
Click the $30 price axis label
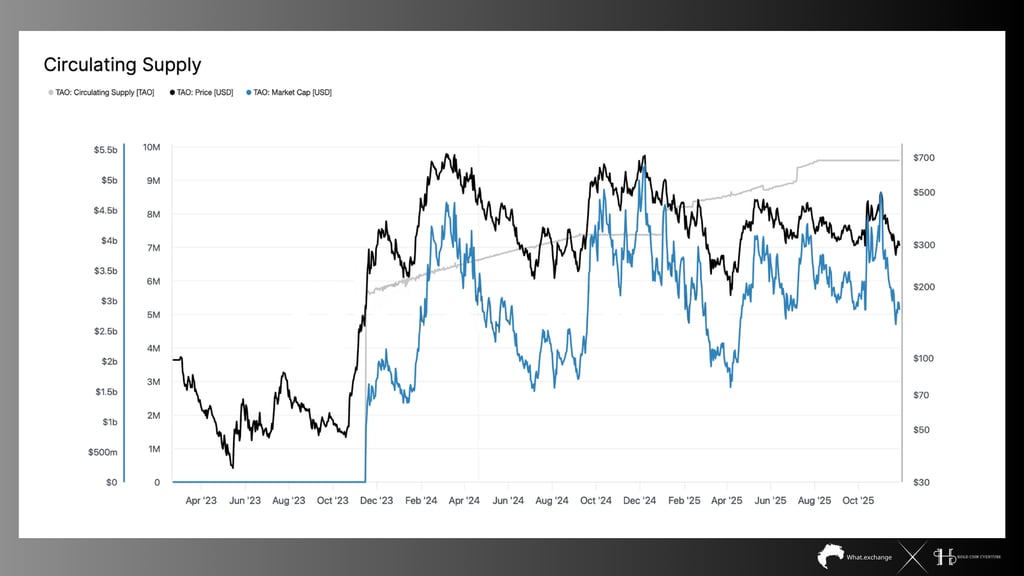point(921,483)
